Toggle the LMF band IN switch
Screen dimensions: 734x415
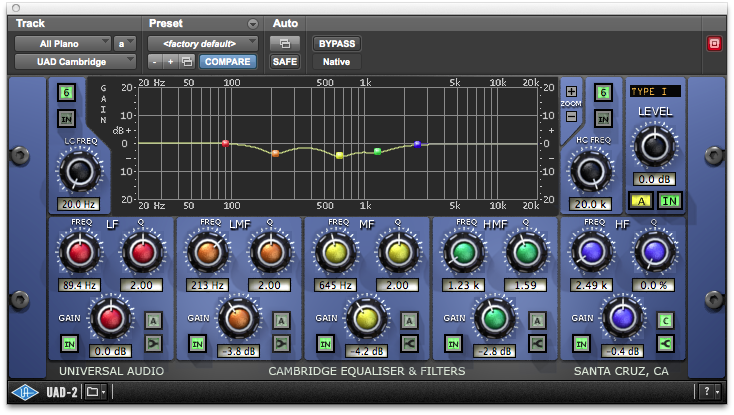[x=198, y=344]
